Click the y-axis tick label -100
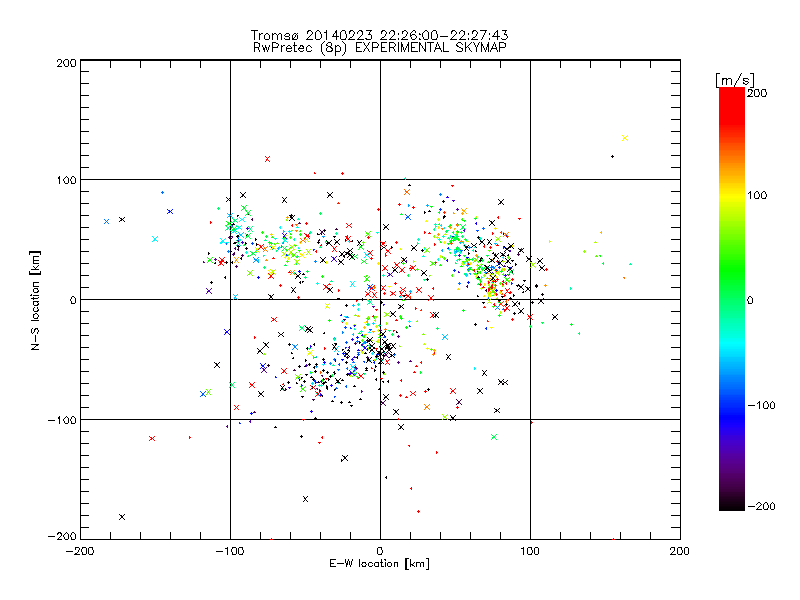The width and height of the screenshot is (800, 600). [x=62, y=420]
